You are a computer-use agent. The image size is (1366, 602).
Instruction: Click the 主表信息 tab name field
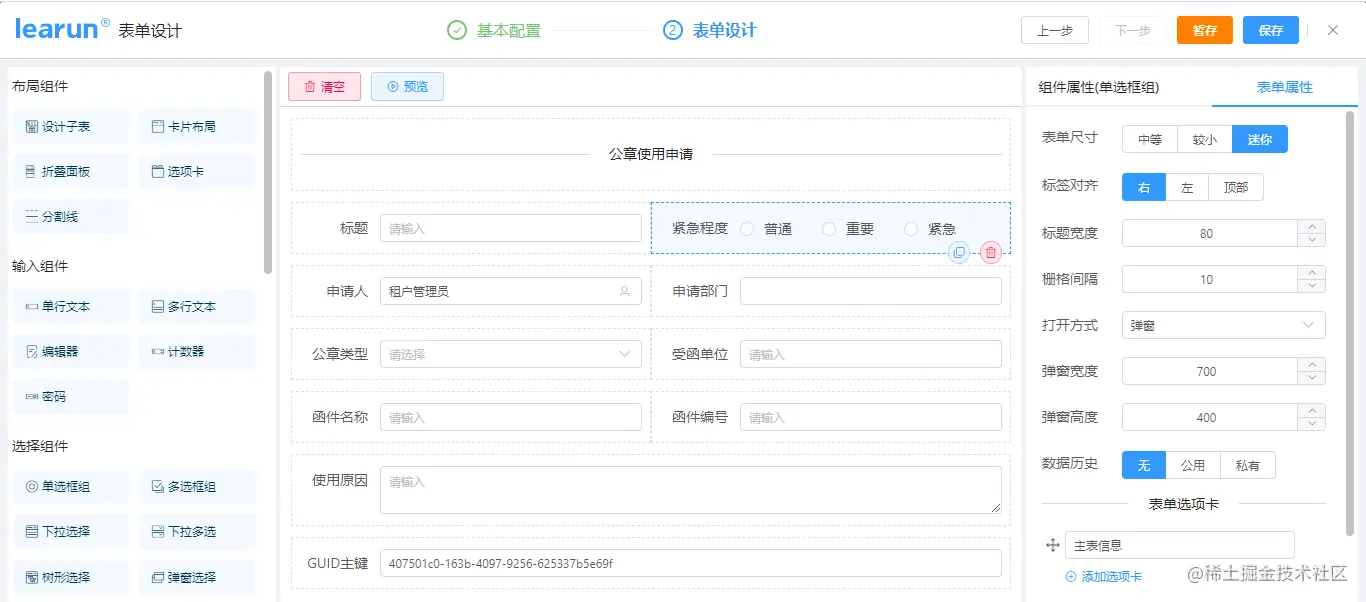tap(1180, 545)
